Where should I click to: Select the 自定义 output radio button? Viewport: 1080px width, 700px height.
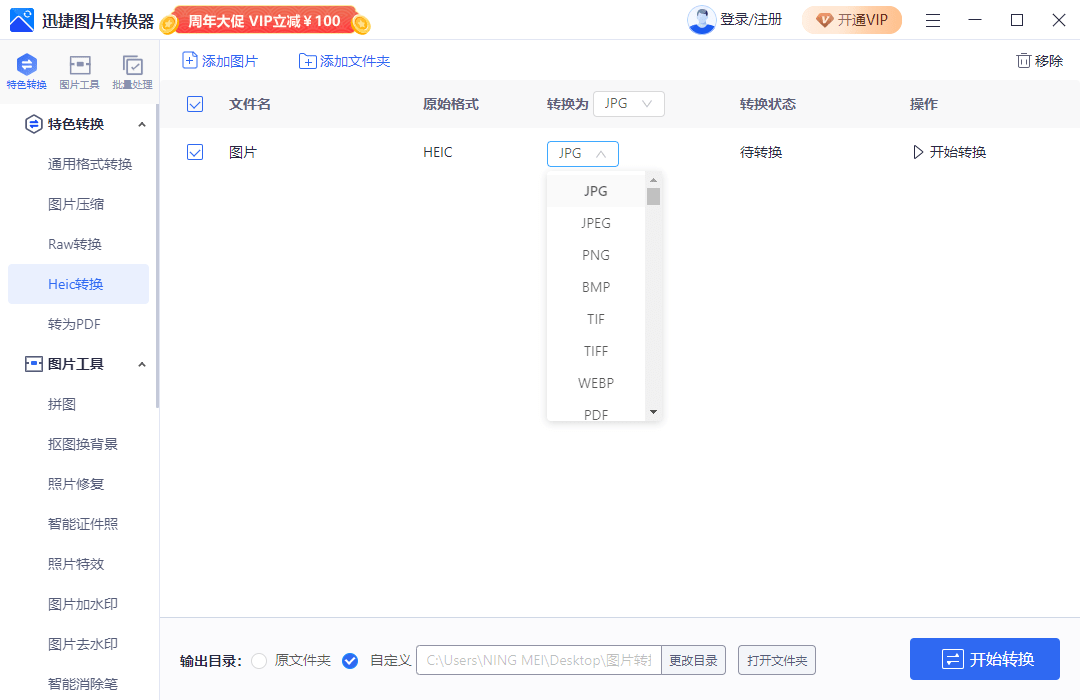click(350, 661)
